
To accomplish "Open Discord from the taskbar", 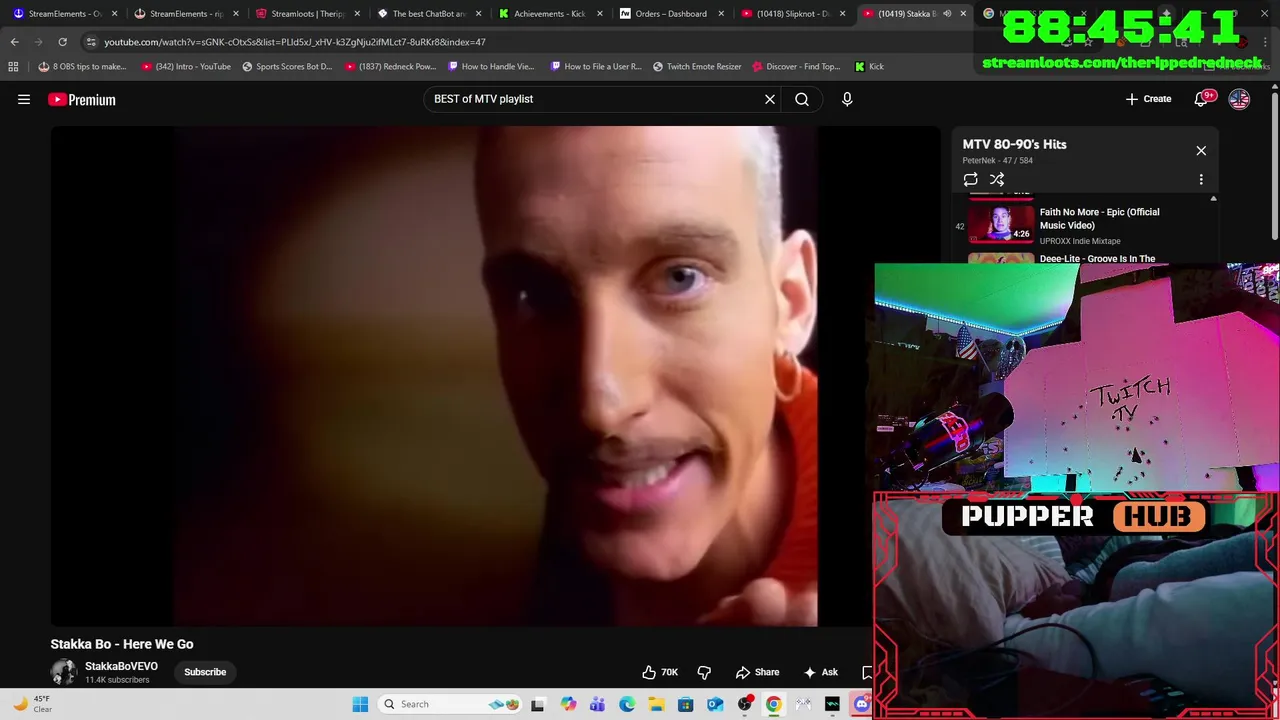I will click(x=862, y=704).
